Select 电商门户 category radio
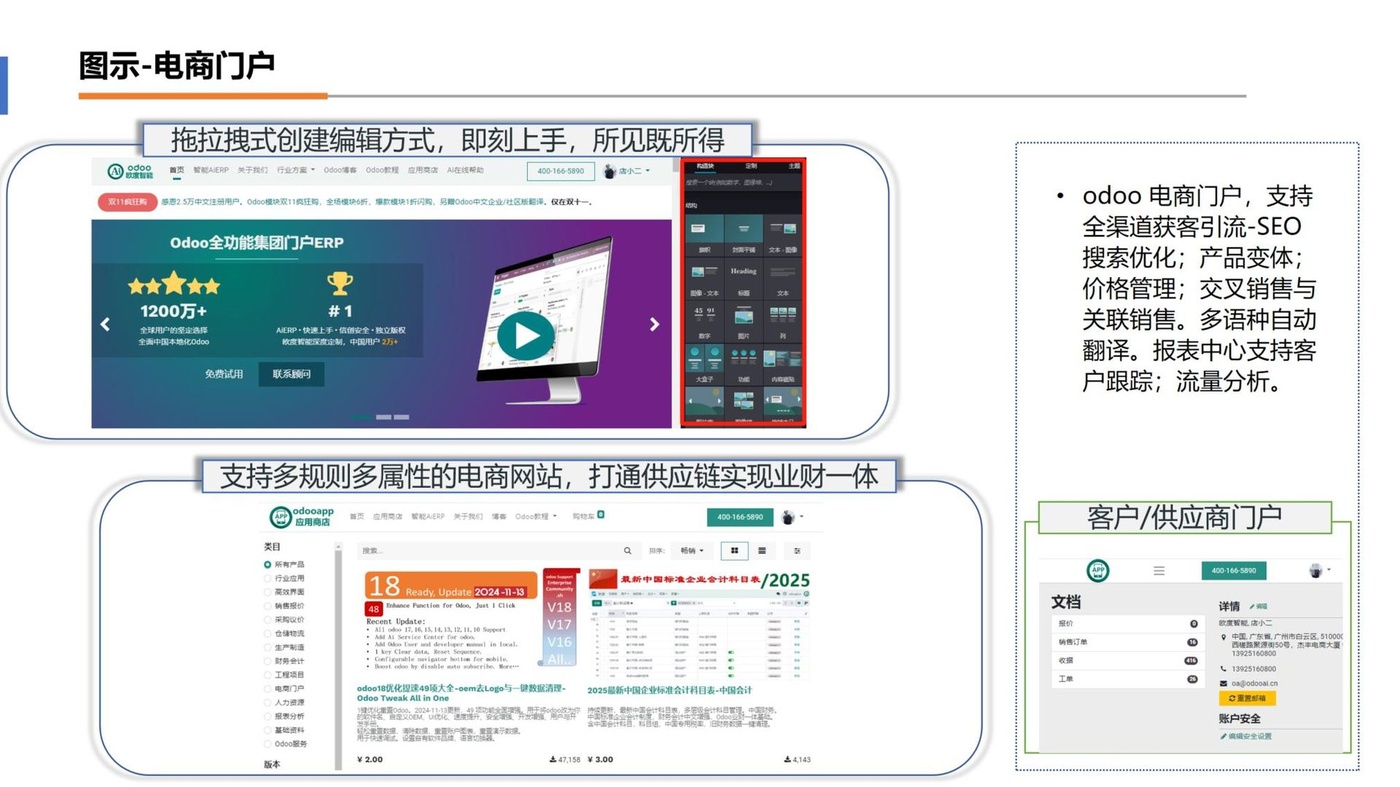The height and width of the screenshot is (787, 1400). tap(267, 688)
